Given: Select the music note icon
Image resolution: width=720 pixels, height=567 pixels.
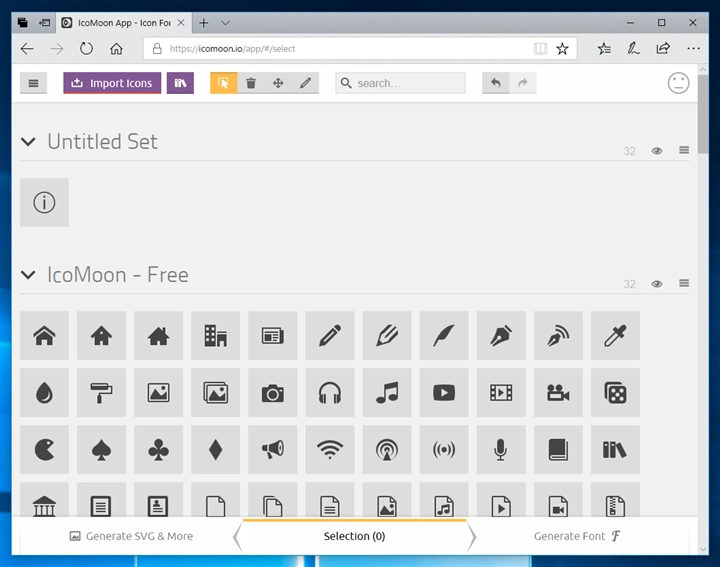Looking at the screenshot, I should tap(387, 393).
